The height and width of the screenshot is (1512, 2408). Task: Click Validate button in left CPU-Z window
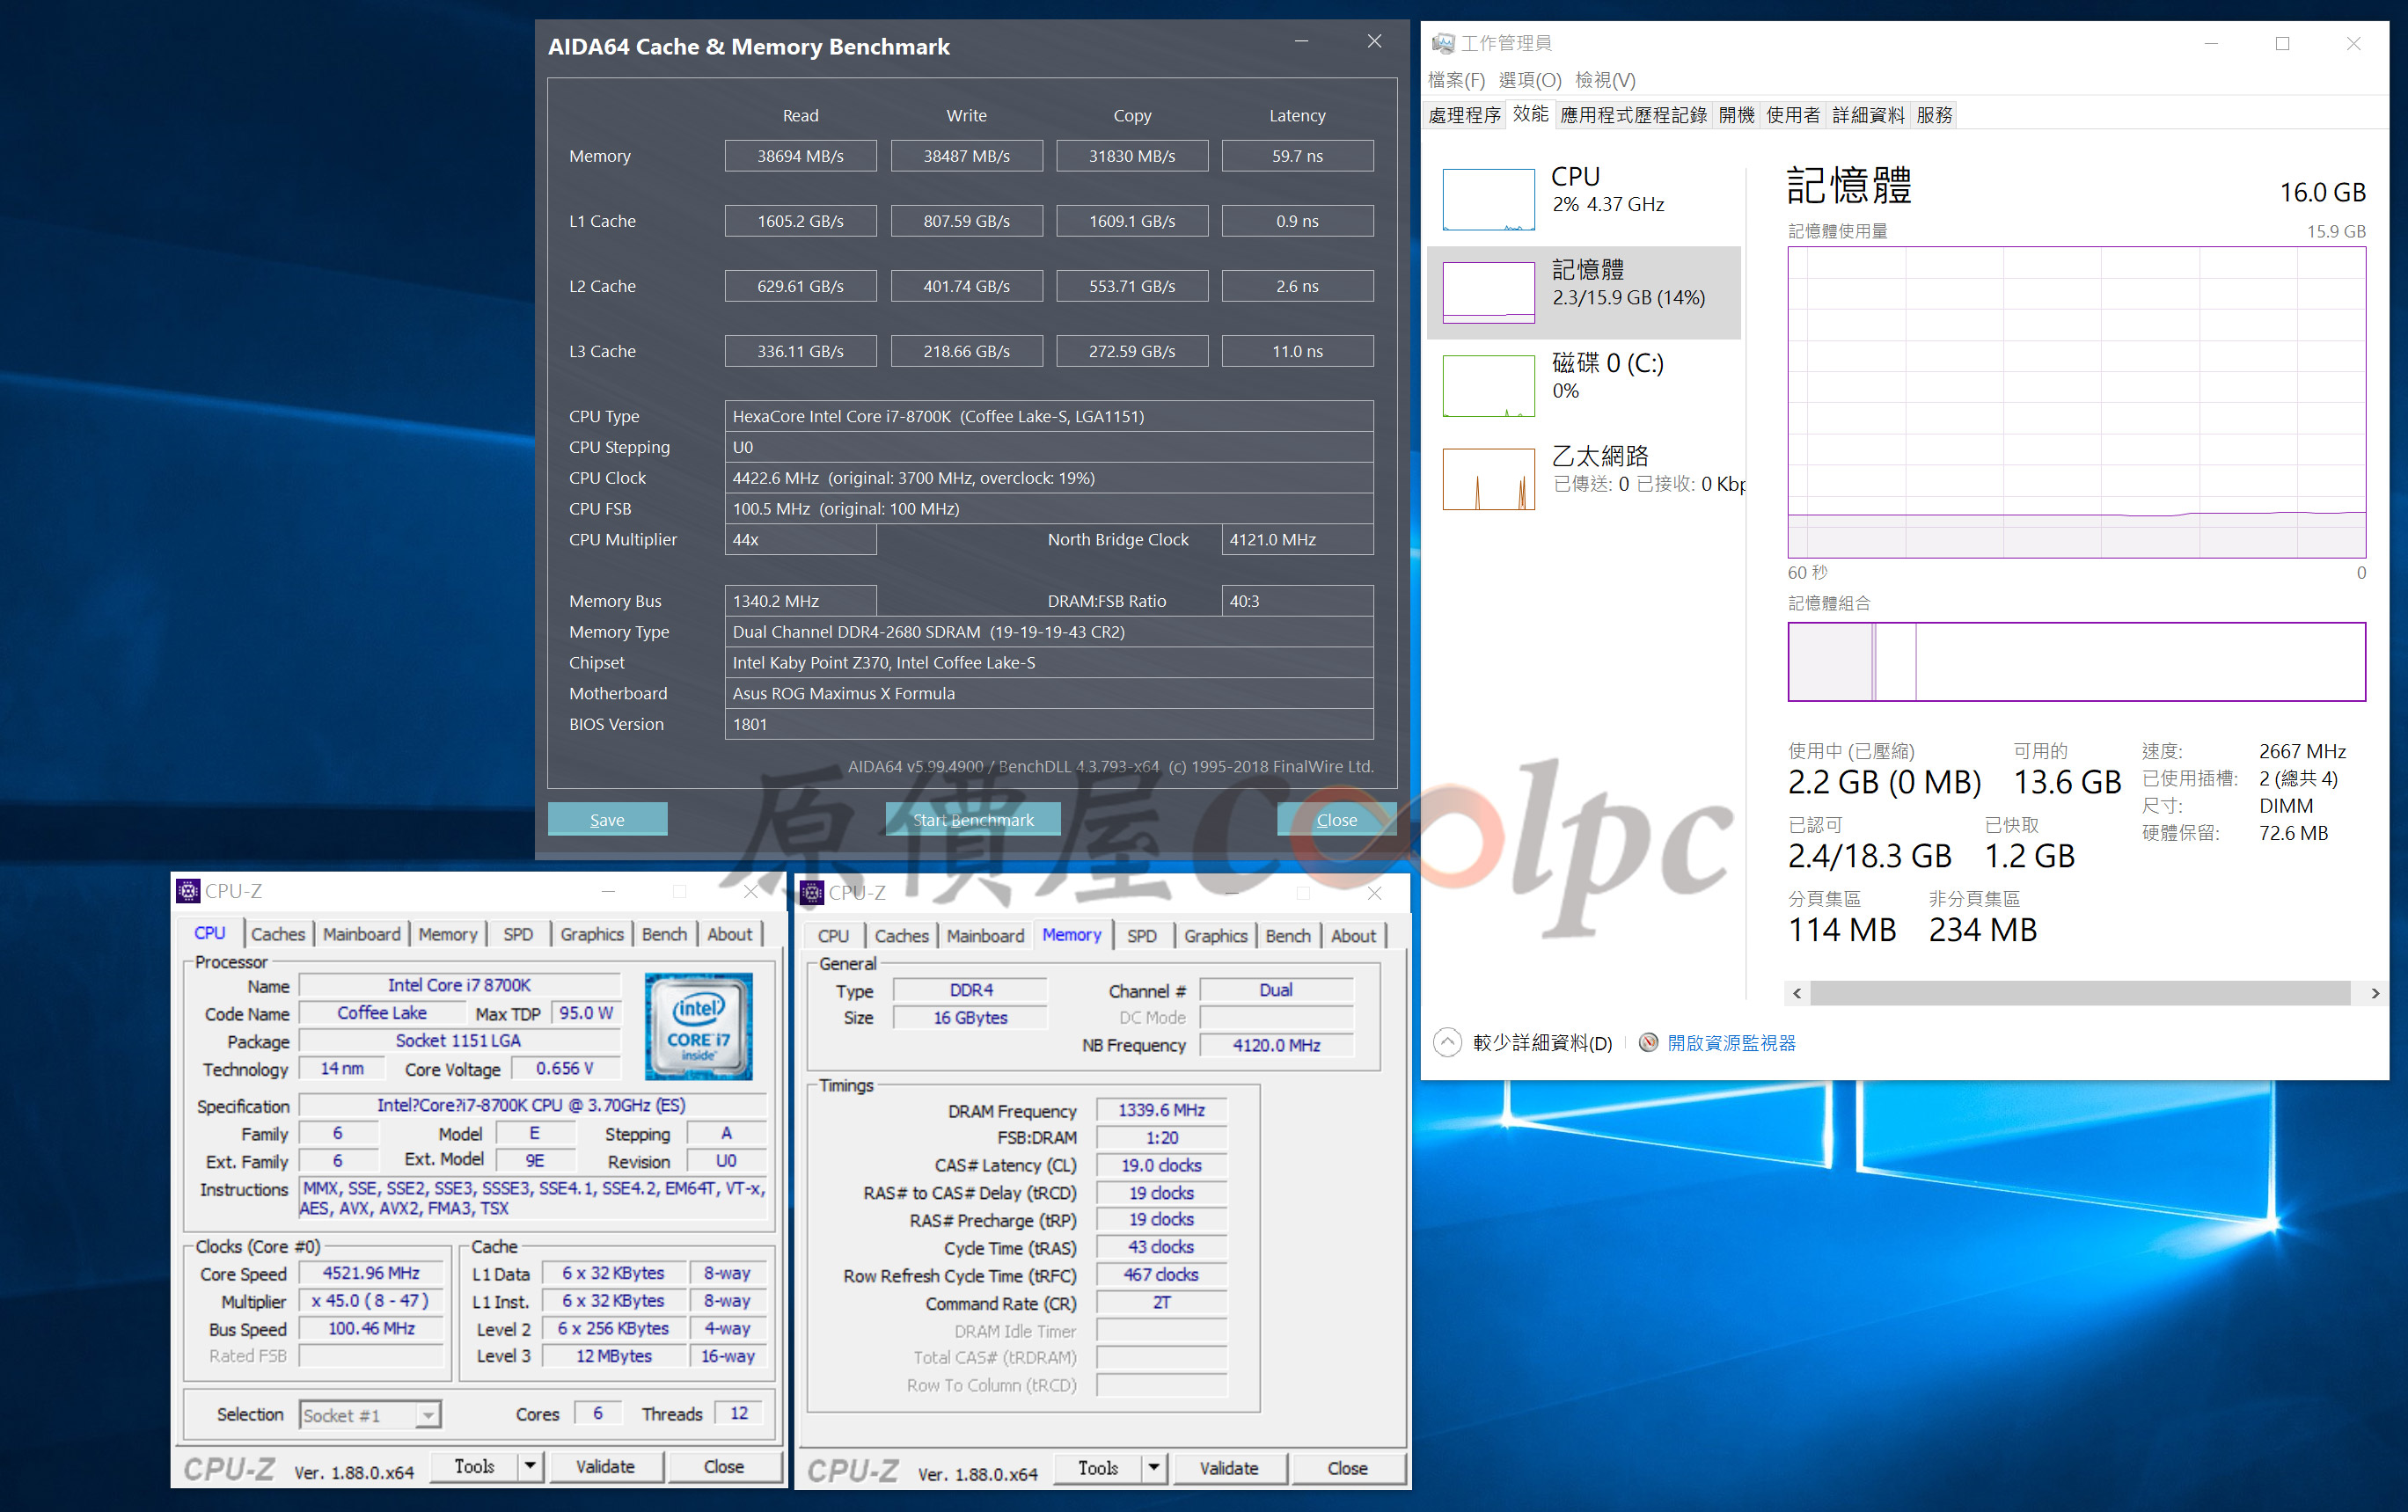(606, 1466)
